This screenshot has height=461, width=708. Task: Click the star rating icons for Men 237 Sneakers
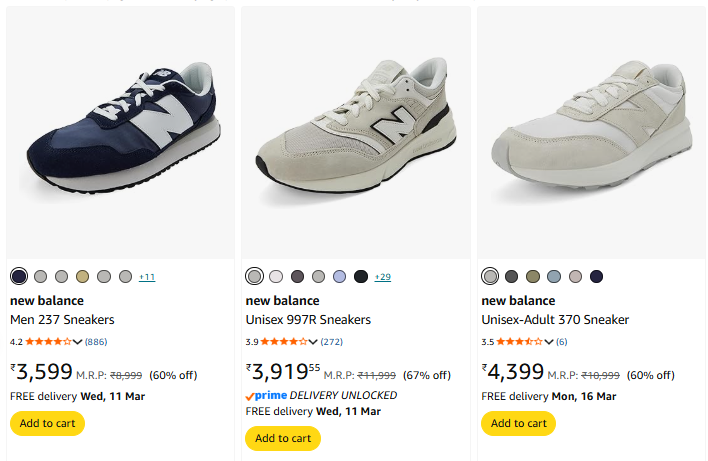[x=49, y=342]
